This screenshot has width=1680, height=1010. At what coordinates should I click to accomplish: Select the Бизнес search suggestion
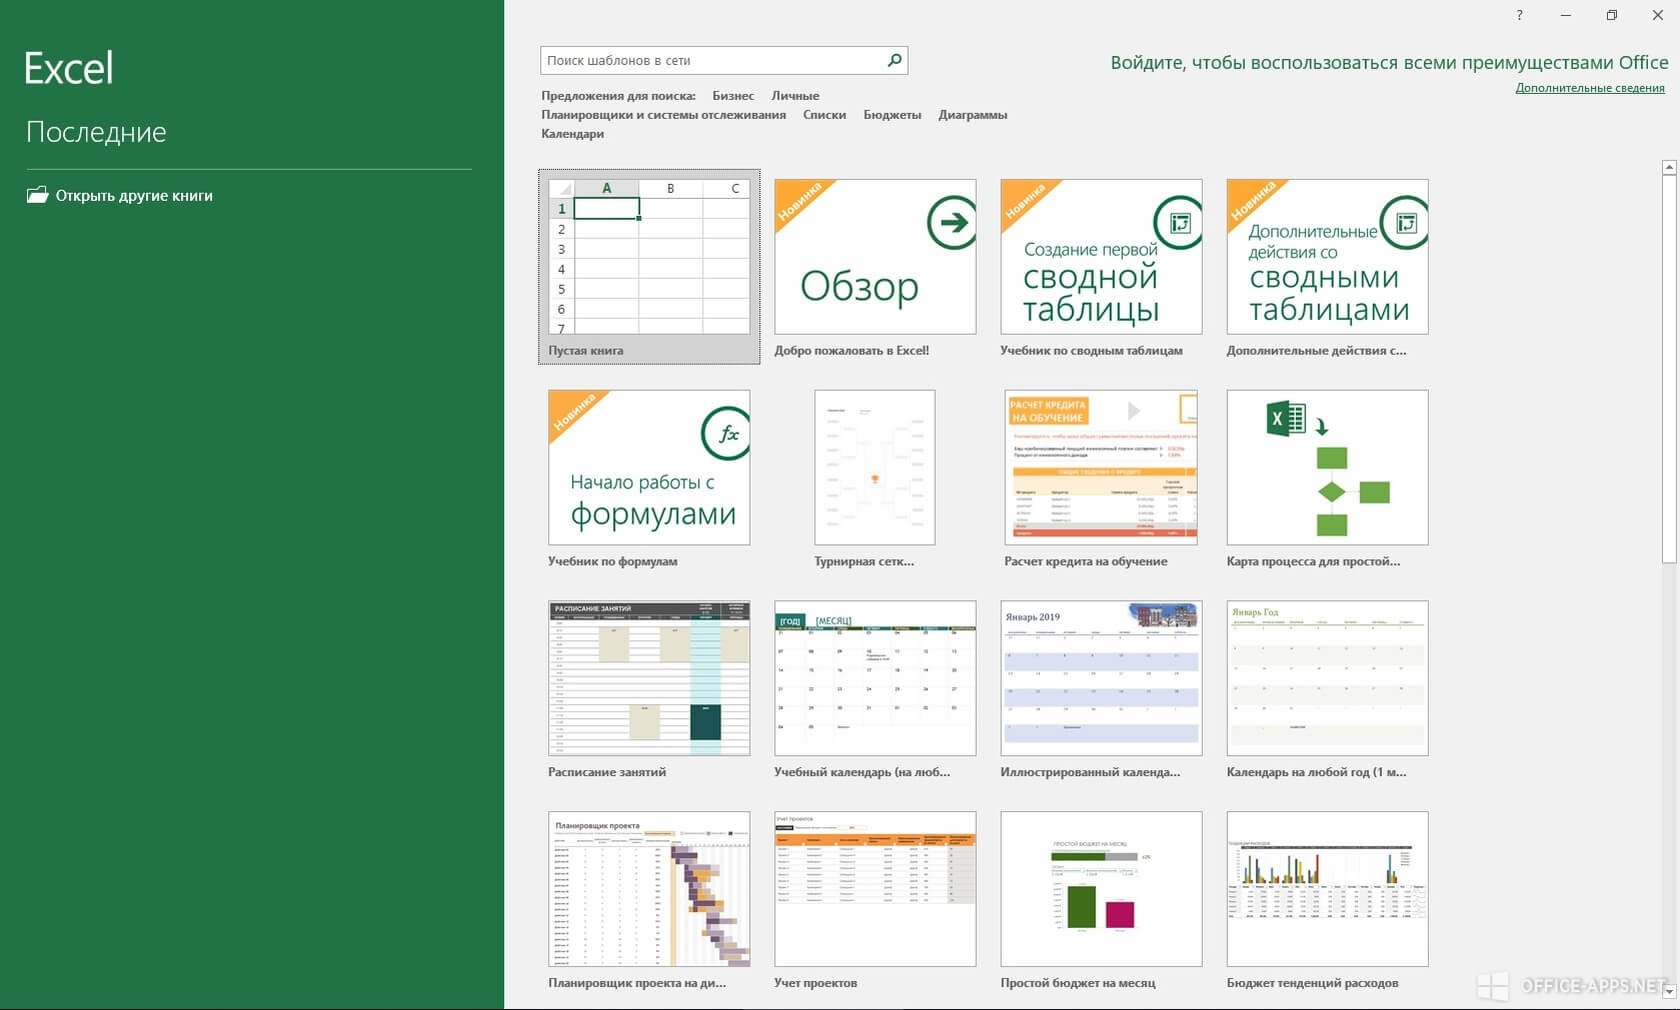pyautogui.click(x=733, y=96)
